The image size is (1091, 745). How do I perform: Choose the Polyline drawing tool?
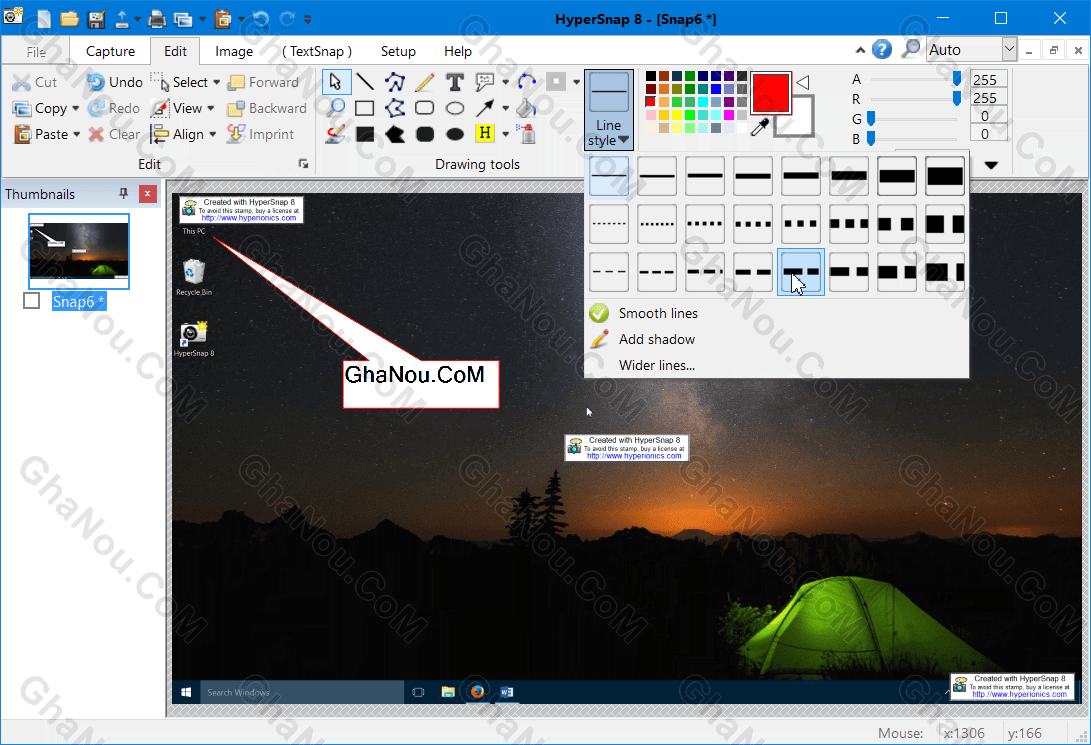[395, 82]
